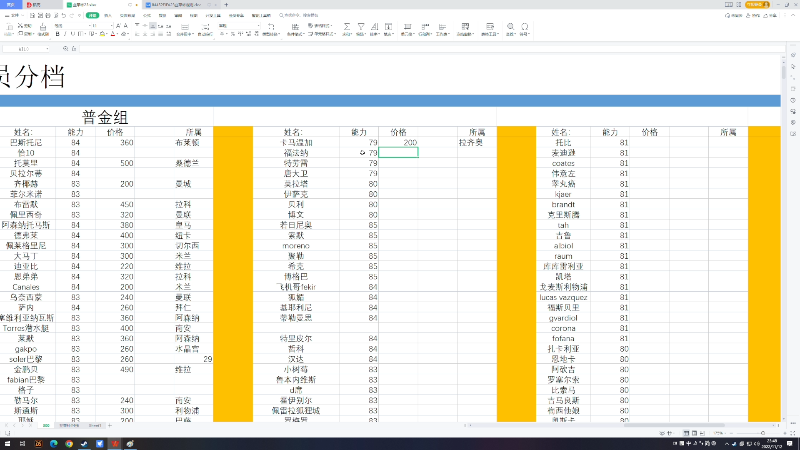Click the save icon in quick toolbar

[x=32, y=15]
